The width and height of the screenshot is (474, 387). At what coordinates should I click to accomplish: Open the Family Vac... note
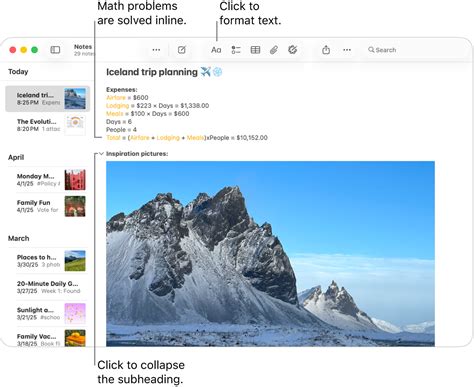[47, 338]
